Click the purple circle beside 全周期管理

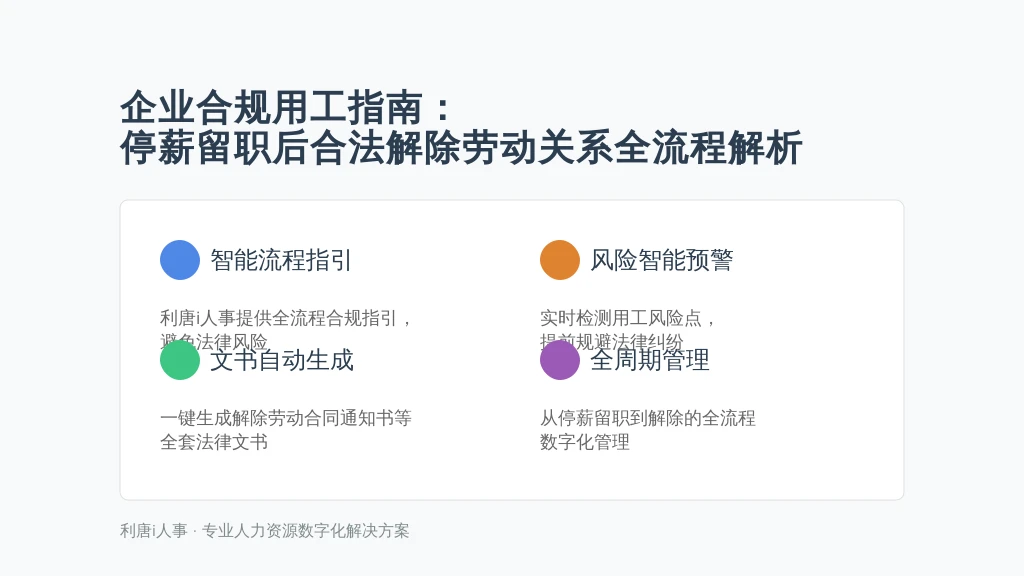(x=560, y=360)
